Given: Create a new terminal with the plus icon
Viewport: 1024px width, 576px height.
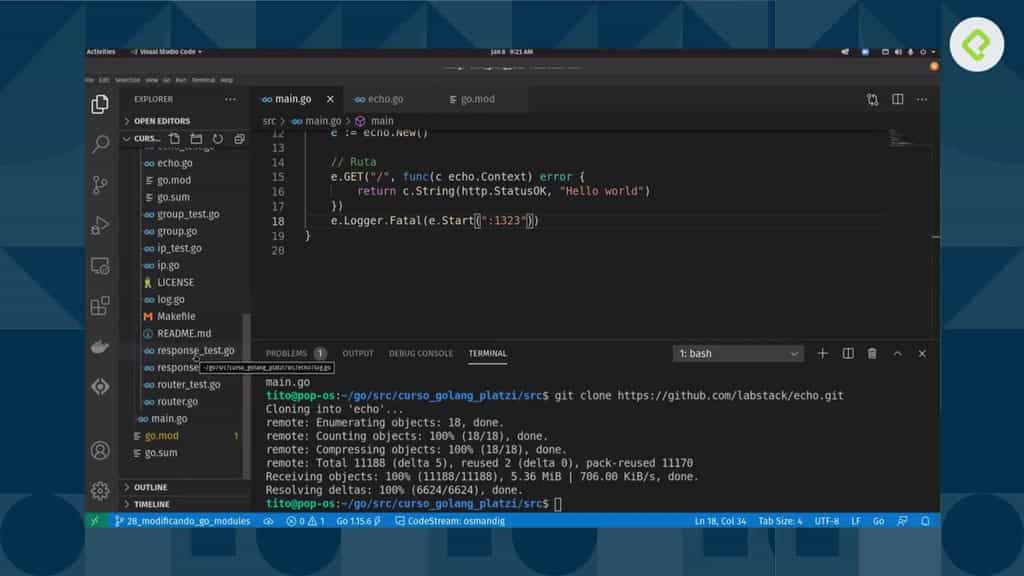Looking at the screenshot, I should click(x=822, y=353).
